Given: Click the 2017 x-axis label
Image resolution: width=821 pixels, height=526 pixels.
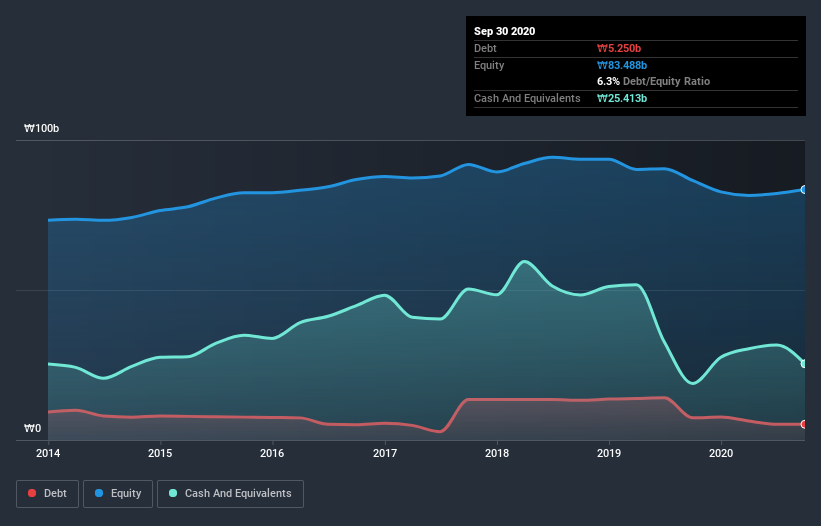Looking at the screenshot, I should (385, 453).
